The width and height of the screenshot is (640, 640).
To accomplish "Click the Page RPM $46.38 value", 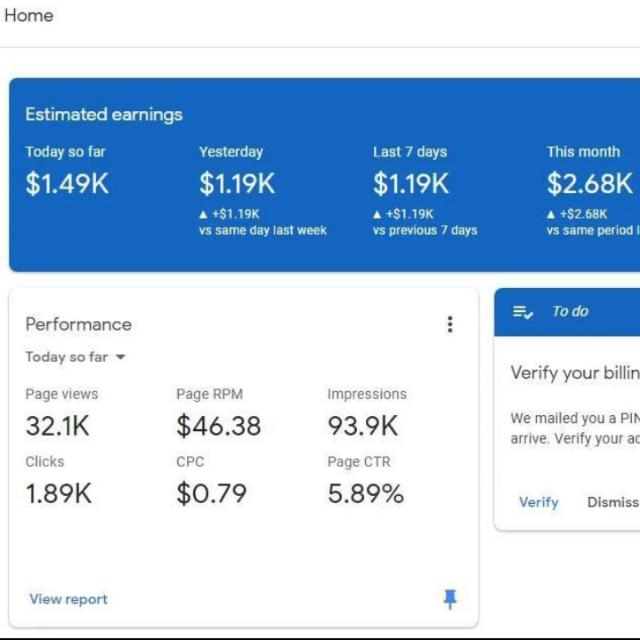I will (218, 426).
